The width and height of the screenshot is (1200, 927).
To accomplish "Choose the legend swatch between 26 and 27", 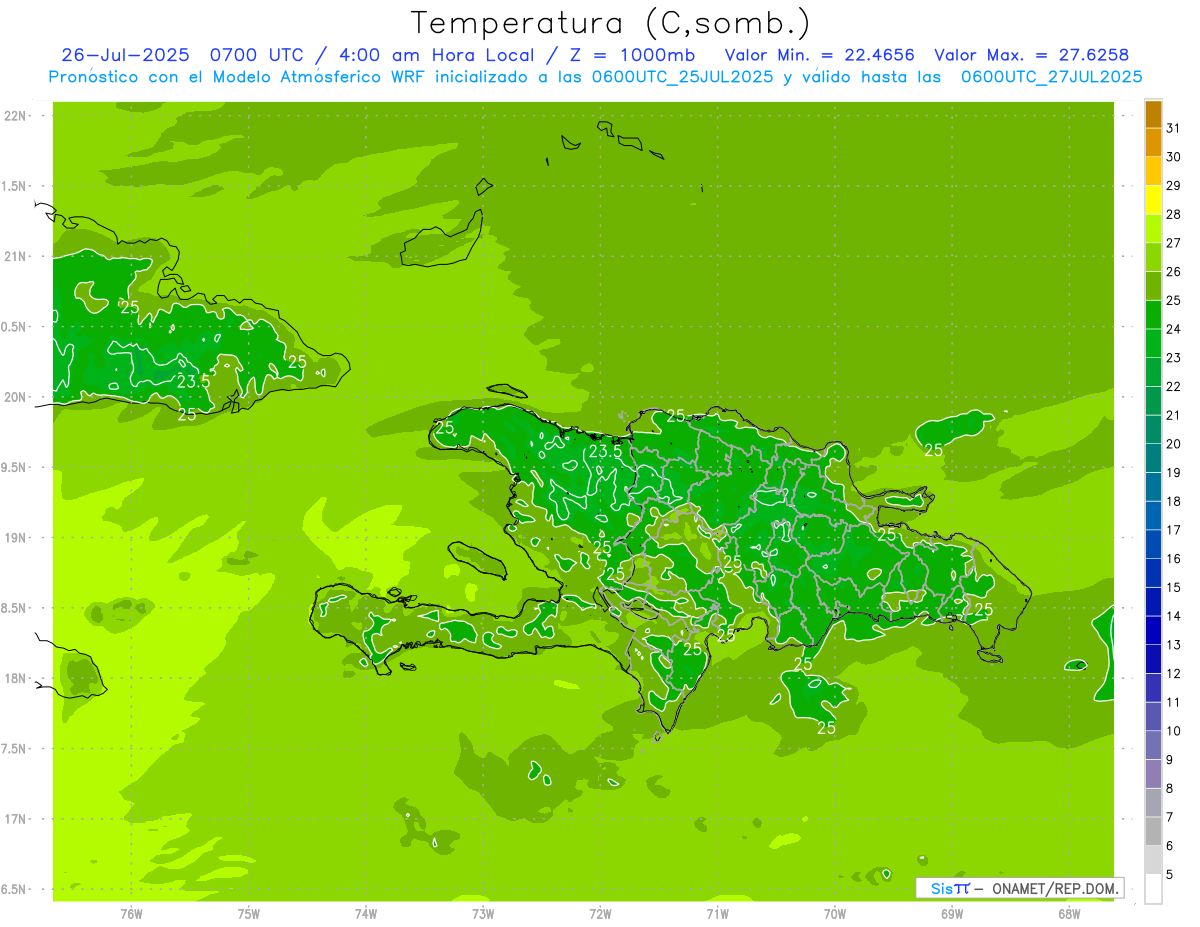I will coord(1153,257).
